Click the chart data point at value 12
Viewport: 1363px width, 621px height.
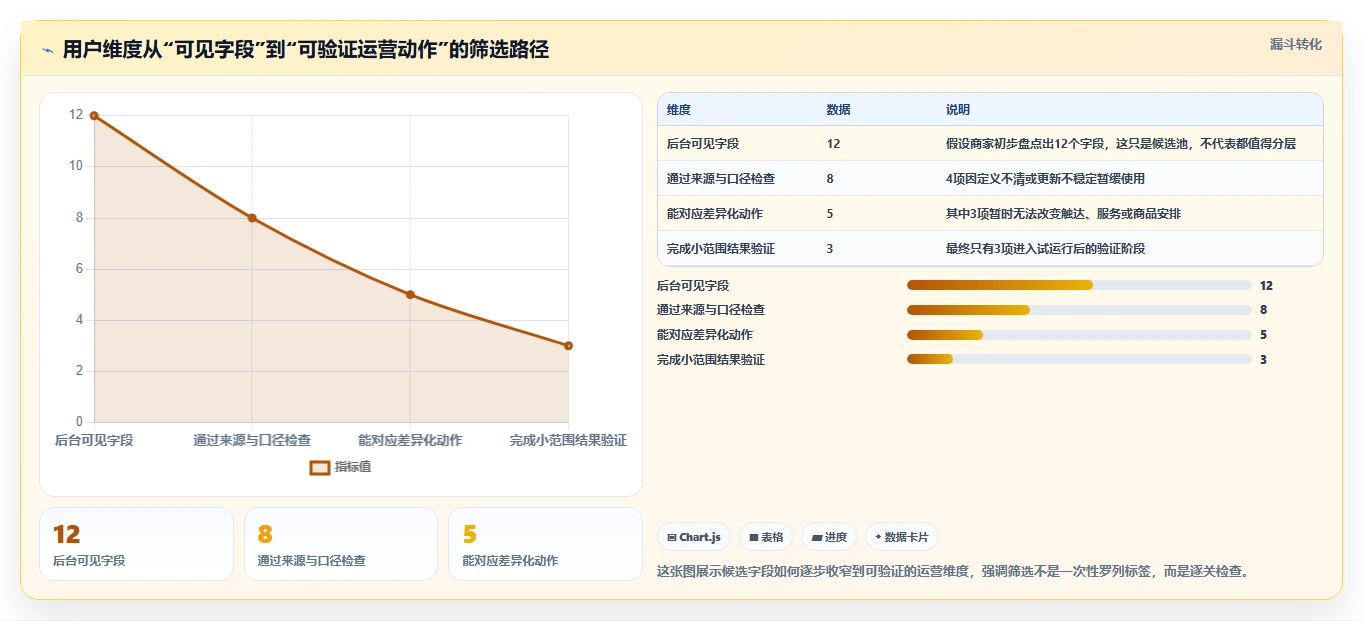pos(94,116)
